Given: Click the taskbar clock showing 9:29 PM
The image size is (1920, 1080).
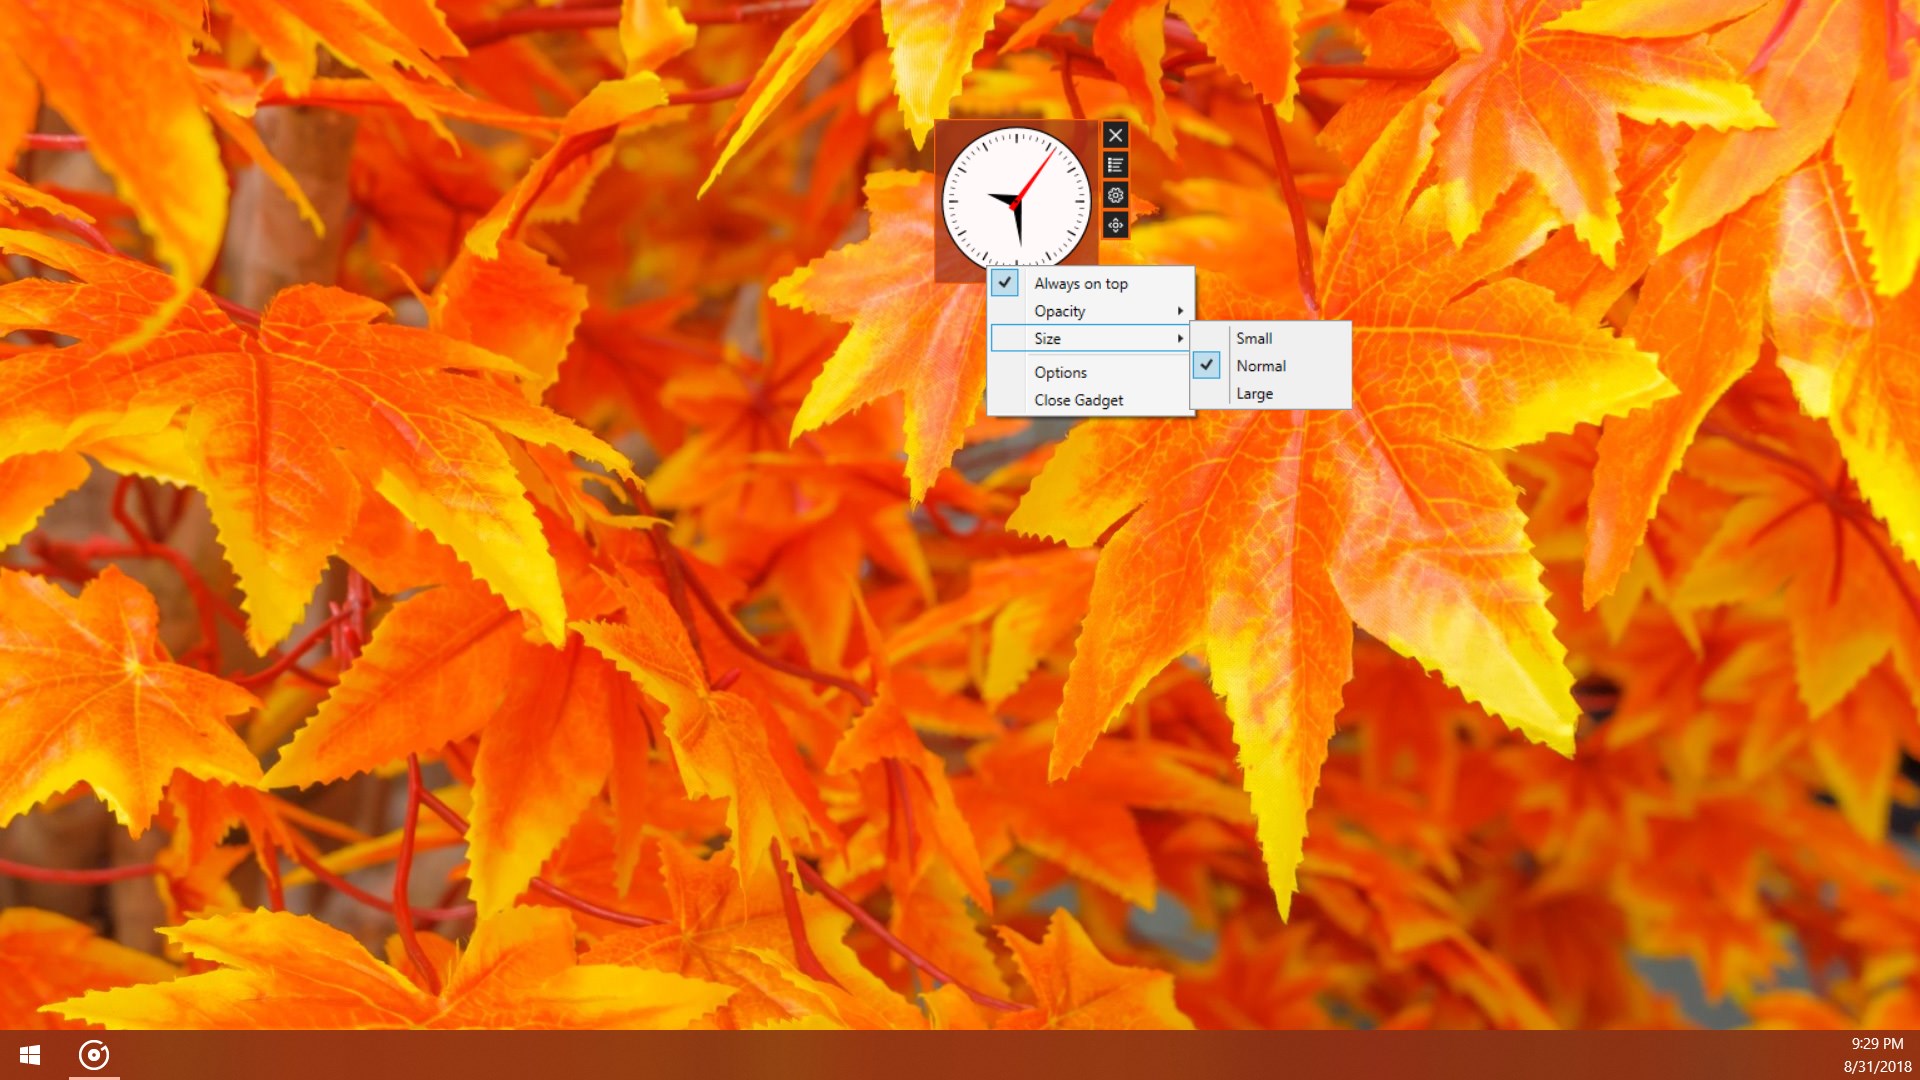Looking at the screenshot, I should click(1876, 1044).
